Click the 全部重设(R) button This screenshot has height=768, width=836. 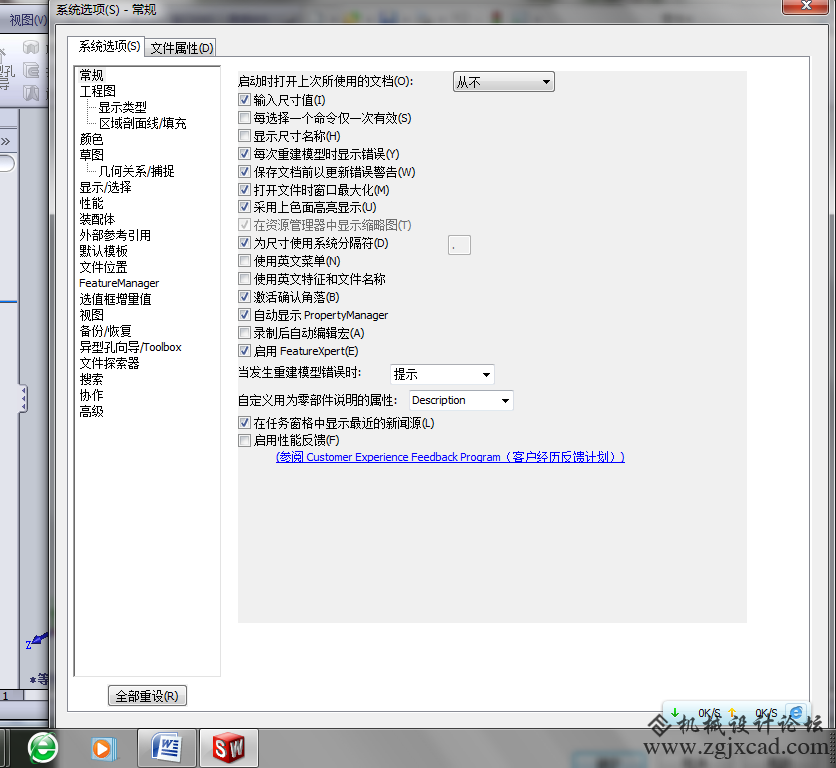point(147,696)
